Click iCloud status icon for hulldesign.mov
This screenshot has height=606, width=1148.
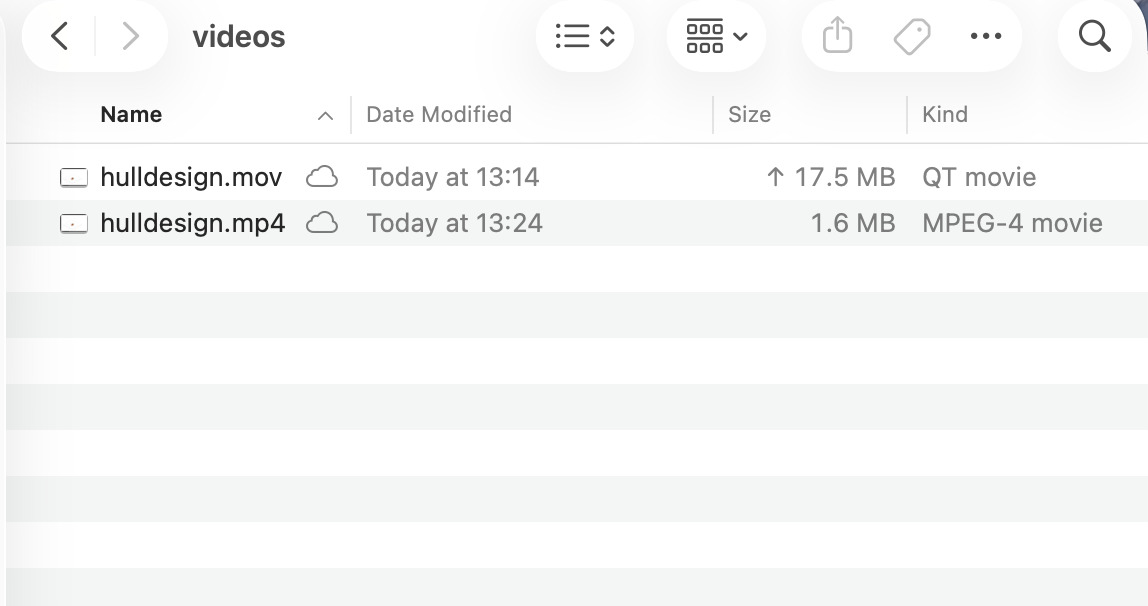[x=321, y=177]
